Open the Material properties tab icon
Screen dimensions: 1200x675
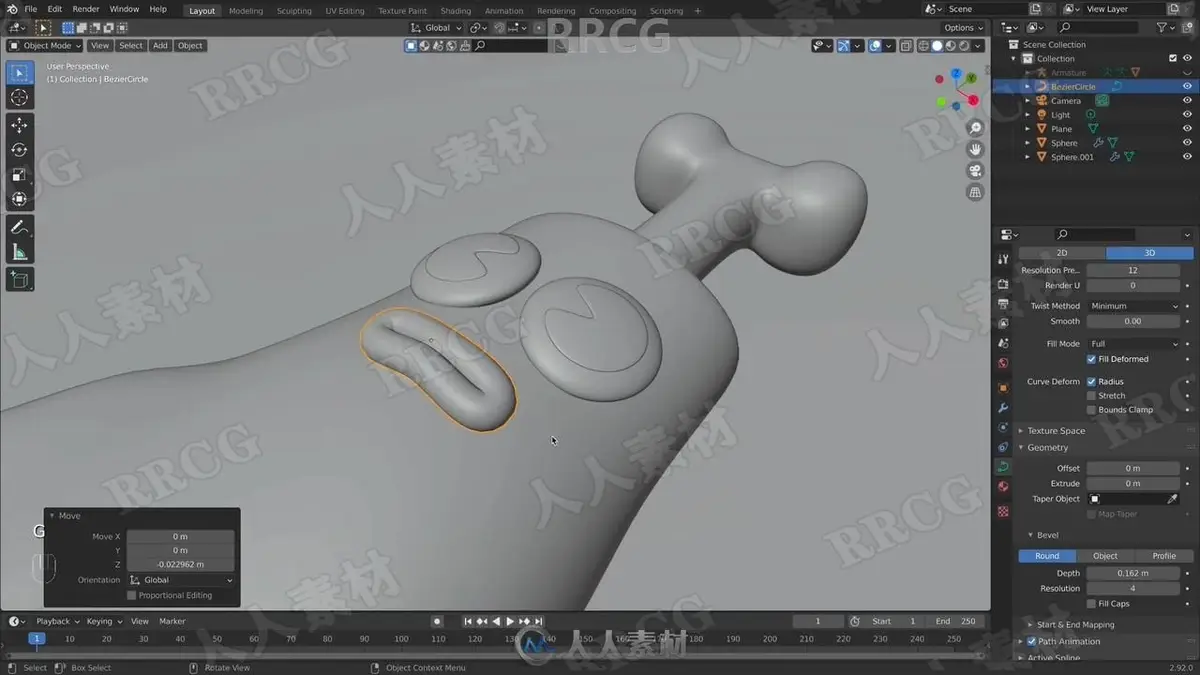[x=1003, y=487]
